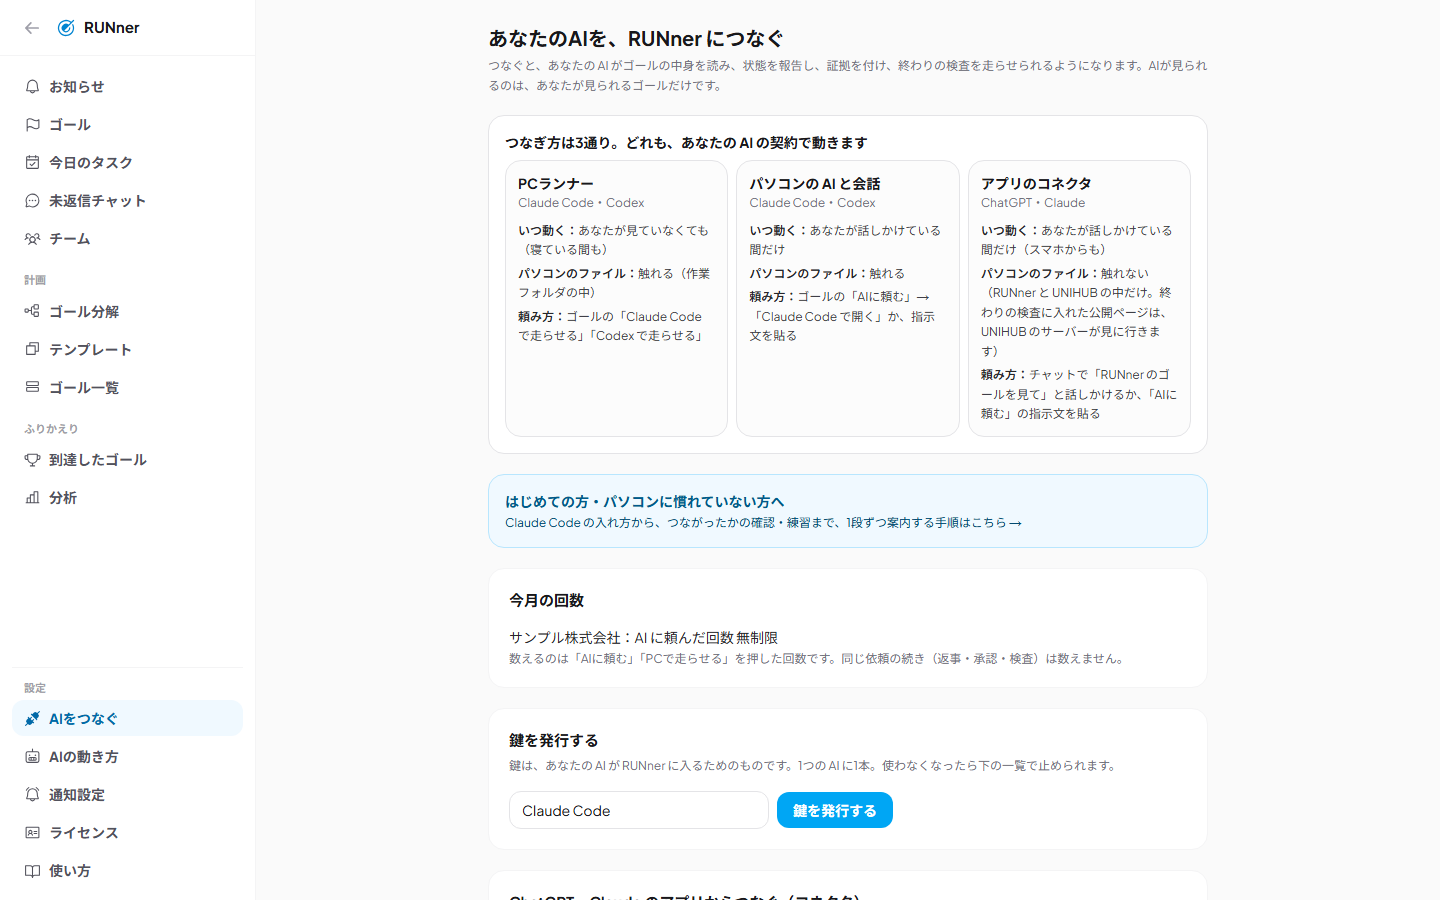1440x900 pixels.
Task: Click the Claude Code key name field
Action: [639, 810]
